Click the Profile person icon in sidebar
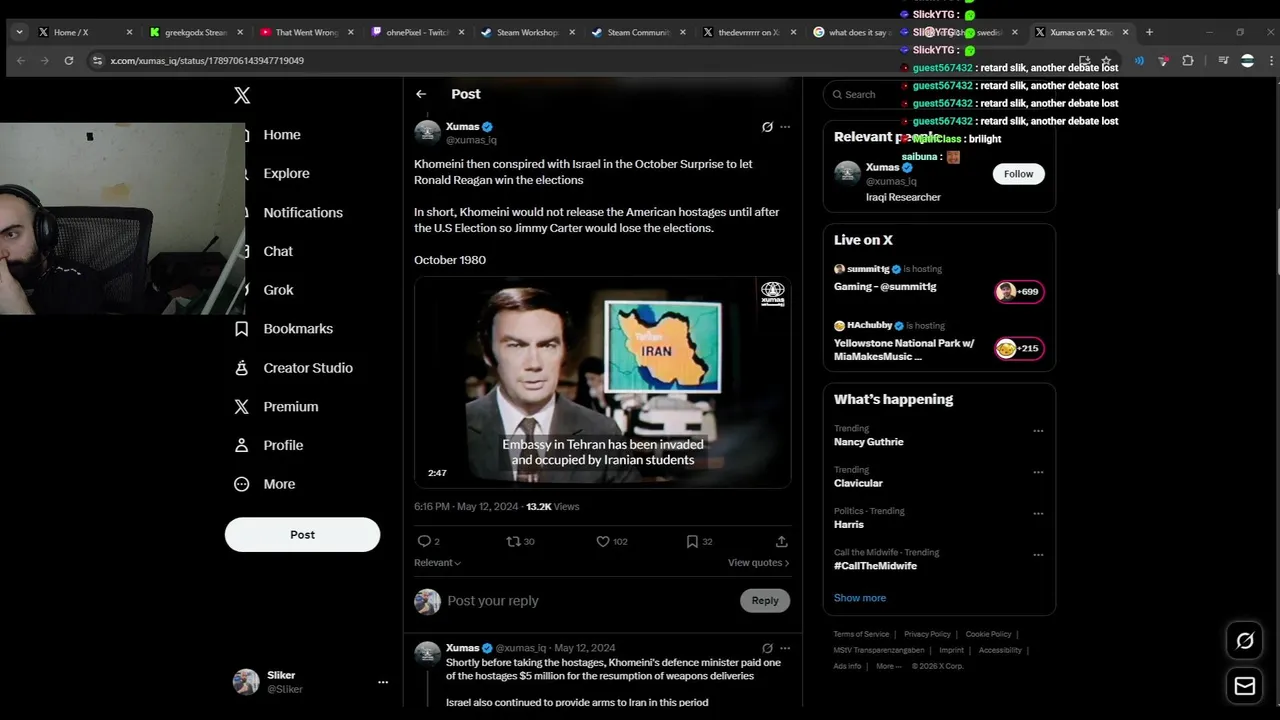This screenshot has height=720, width=1280. coord(241,445)
